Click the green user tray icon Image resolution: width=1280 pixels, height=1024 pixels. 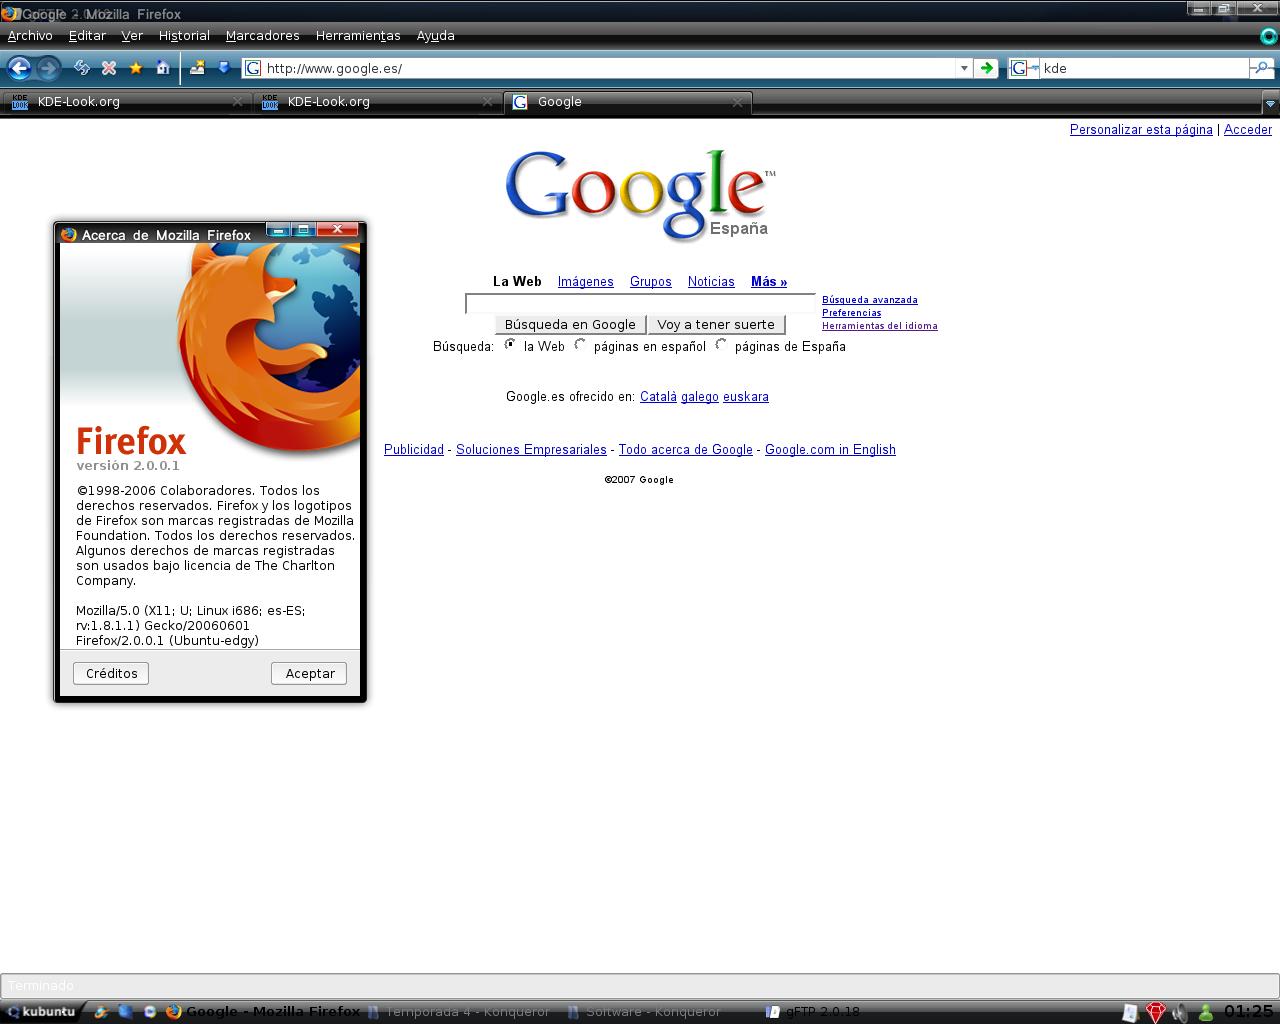tap(1206, 1012)
